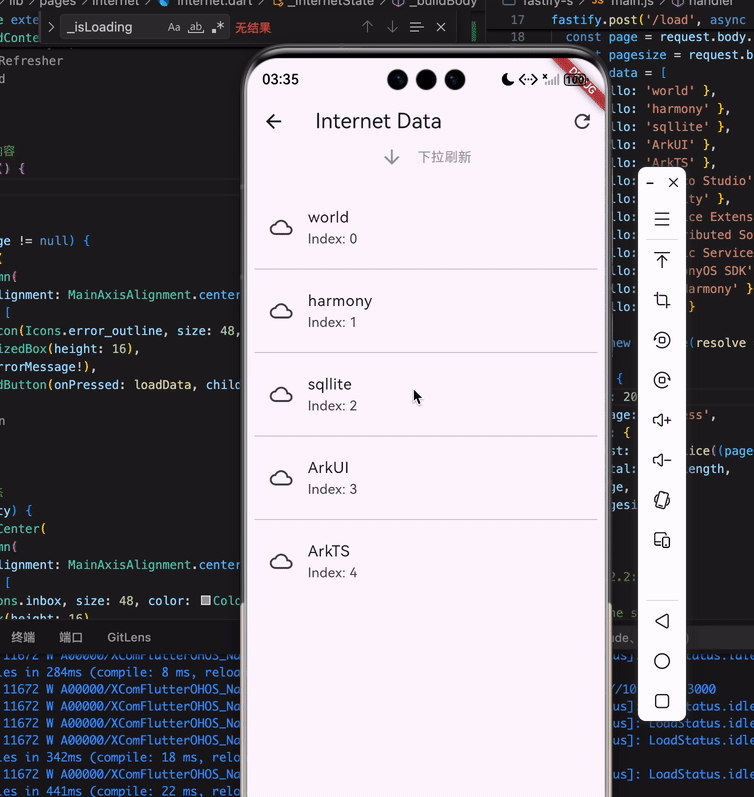Click emulator shake device icon
This screenshot has height=797, width=754.
tap(662, 500)
